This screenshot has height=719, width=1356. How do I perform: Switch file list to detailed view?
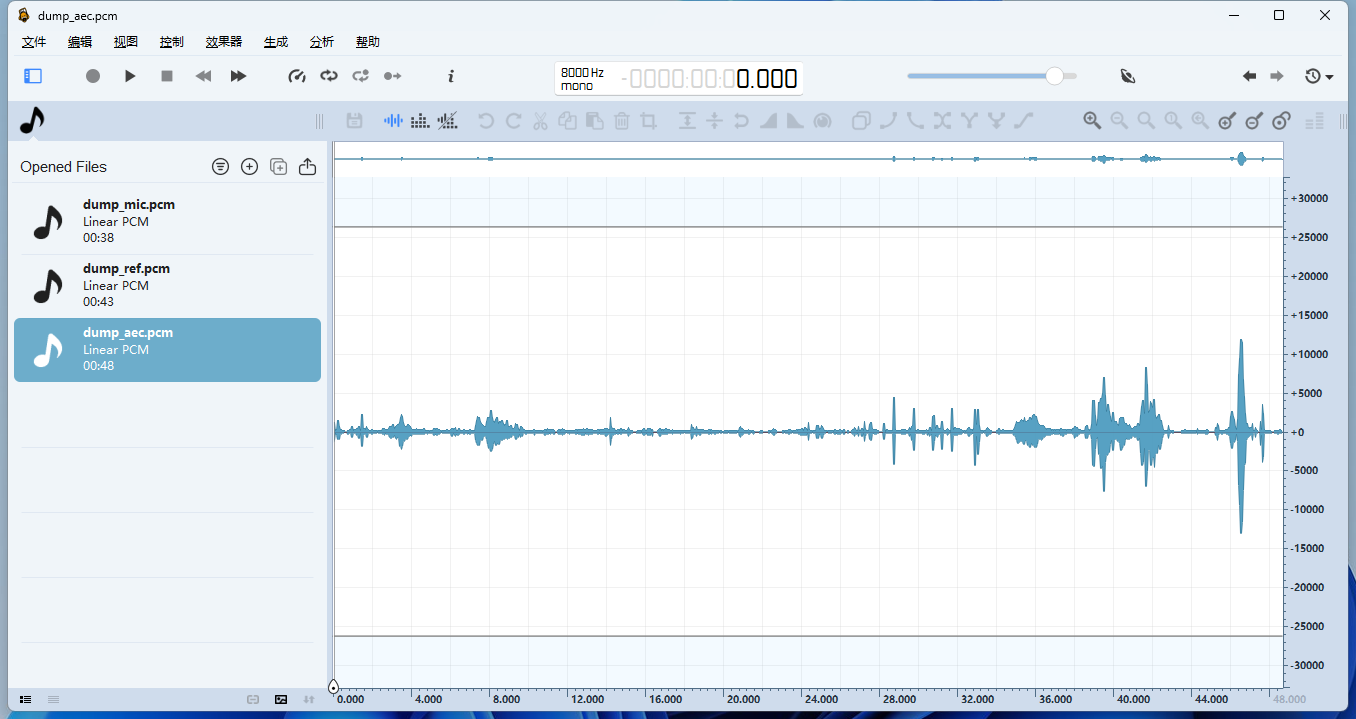click(x=25, y=699)
